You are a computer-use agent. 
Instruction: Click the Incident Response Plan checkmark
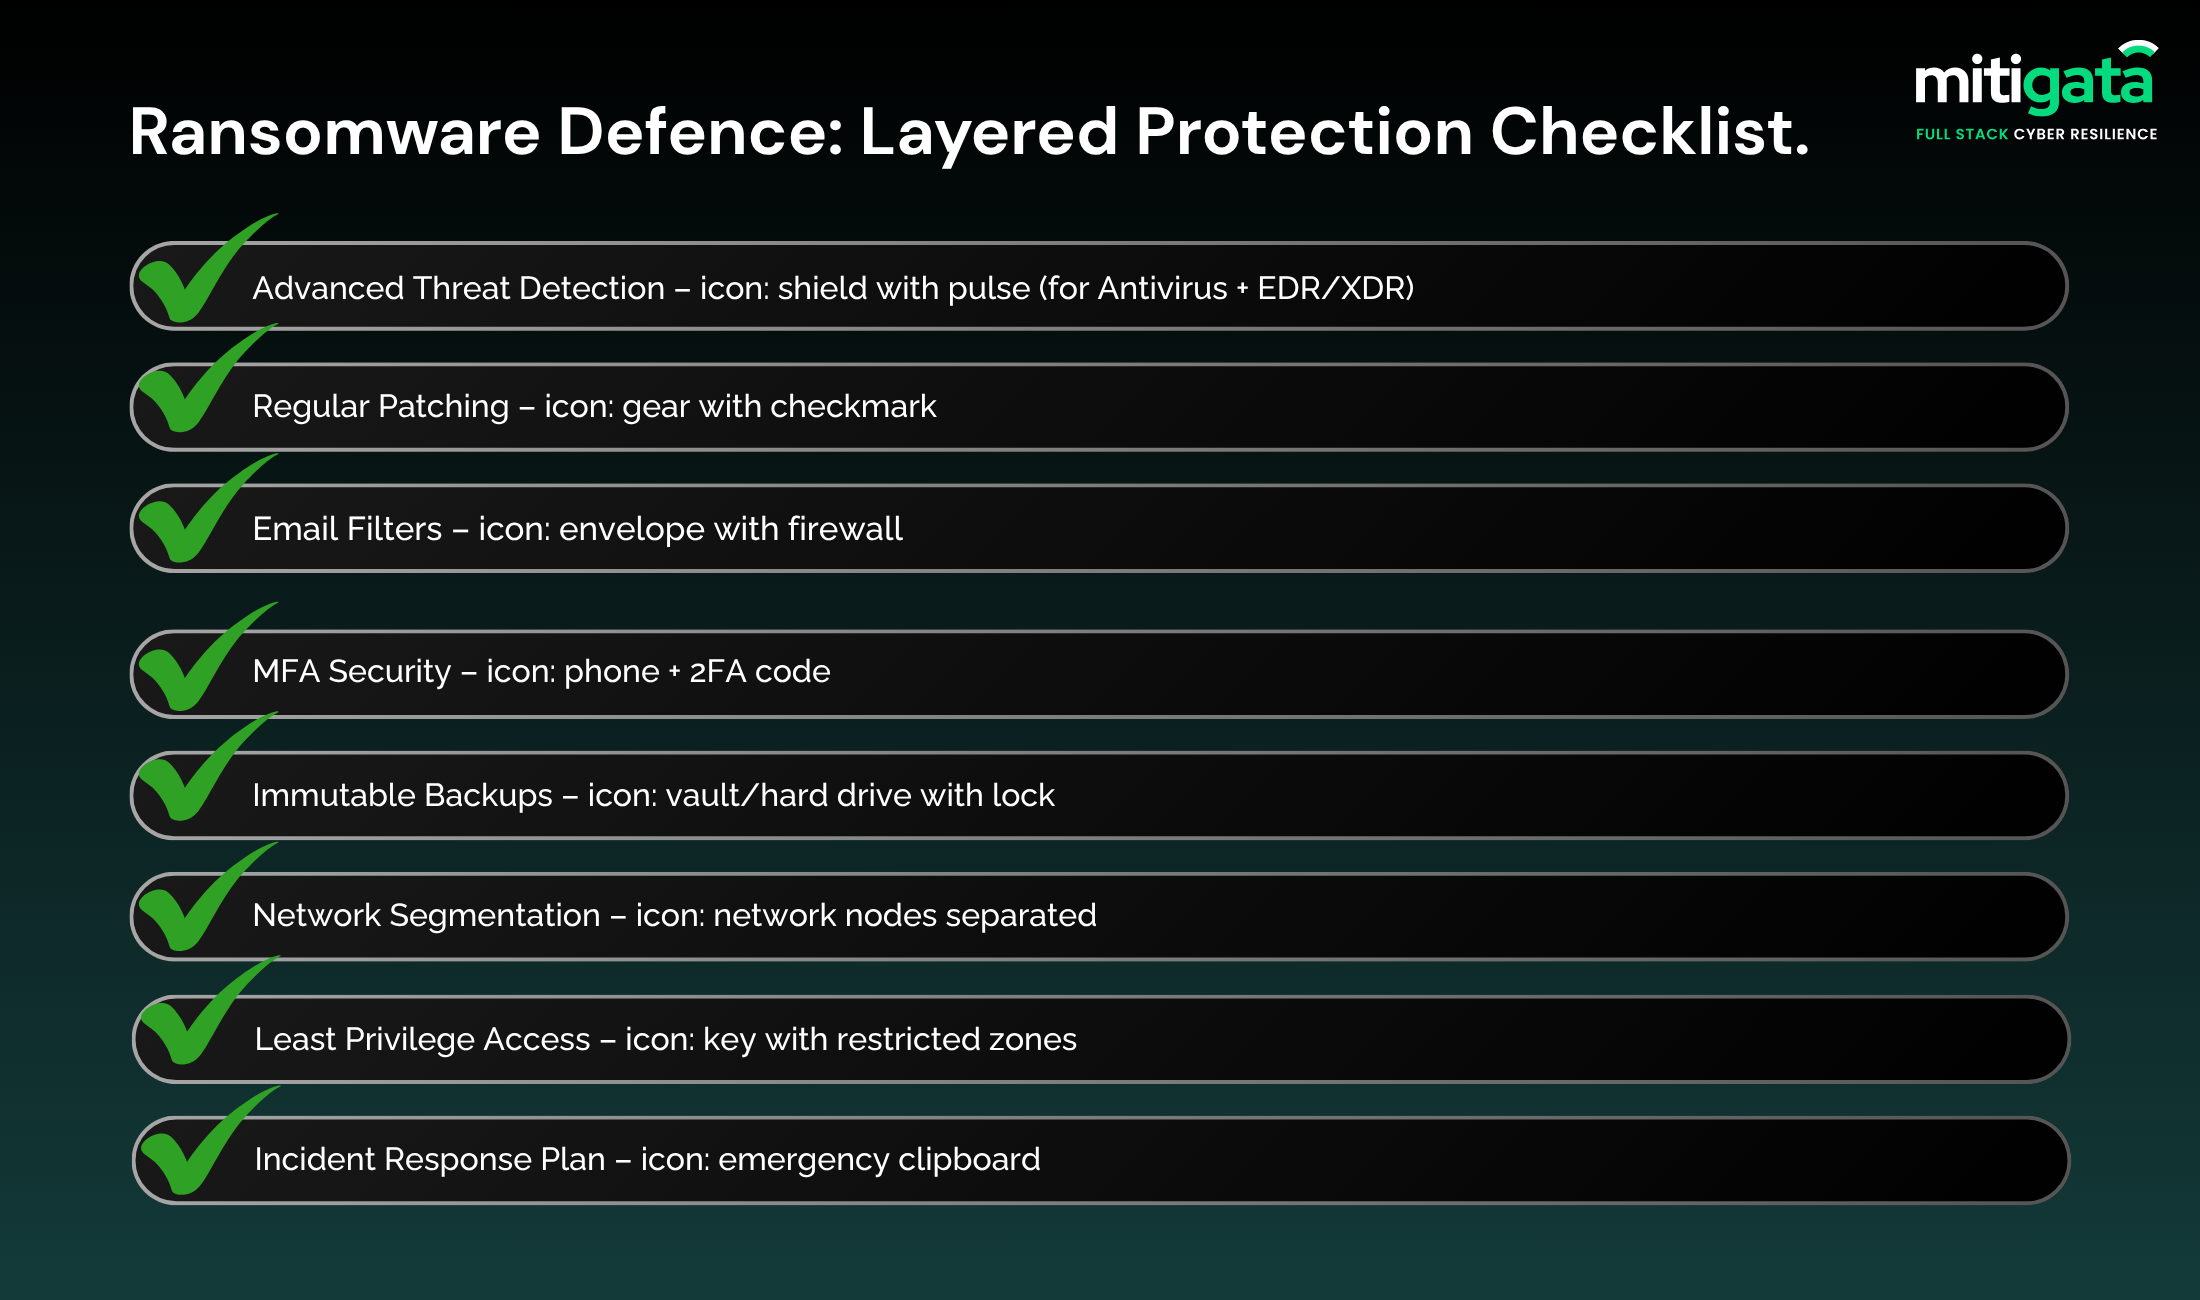(x=197, y=1147)
